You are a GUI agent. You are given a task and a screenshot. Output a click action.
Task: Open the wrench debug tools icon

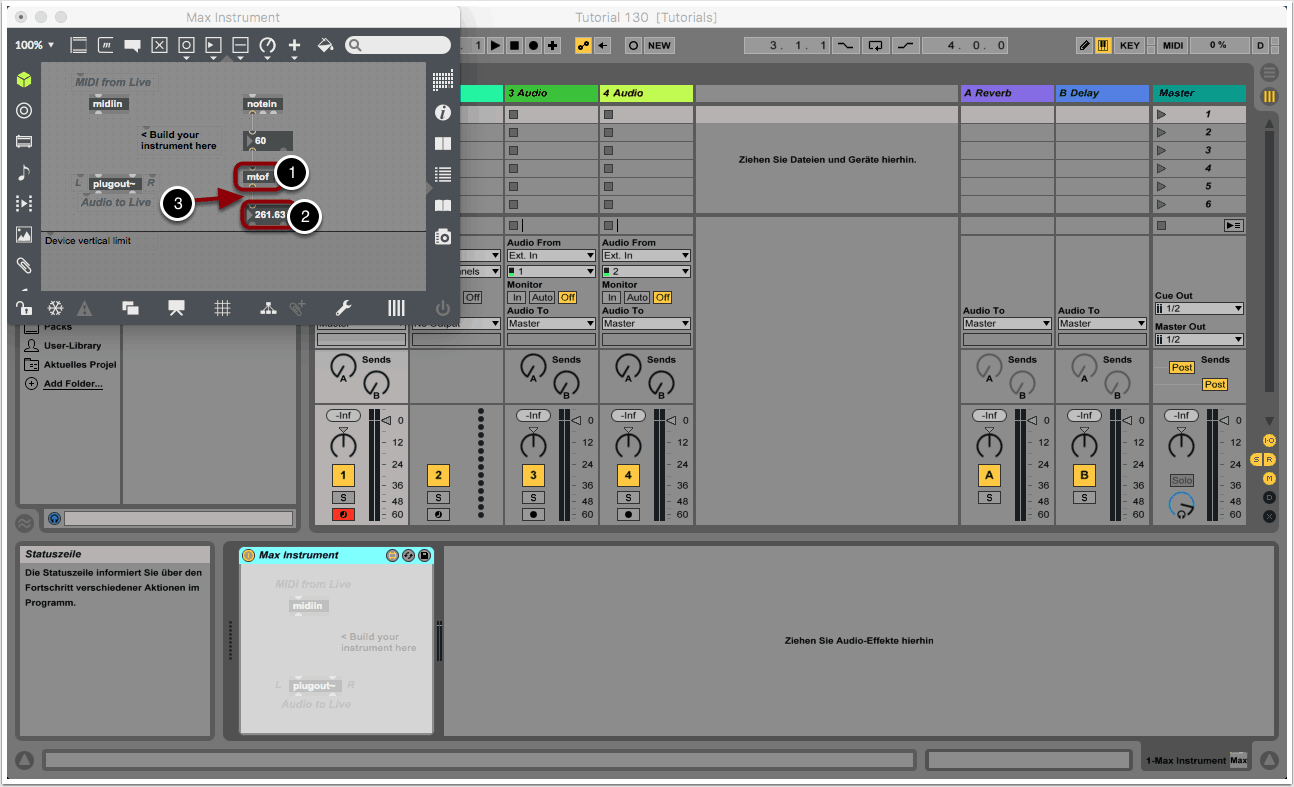(x=342, y=308)
